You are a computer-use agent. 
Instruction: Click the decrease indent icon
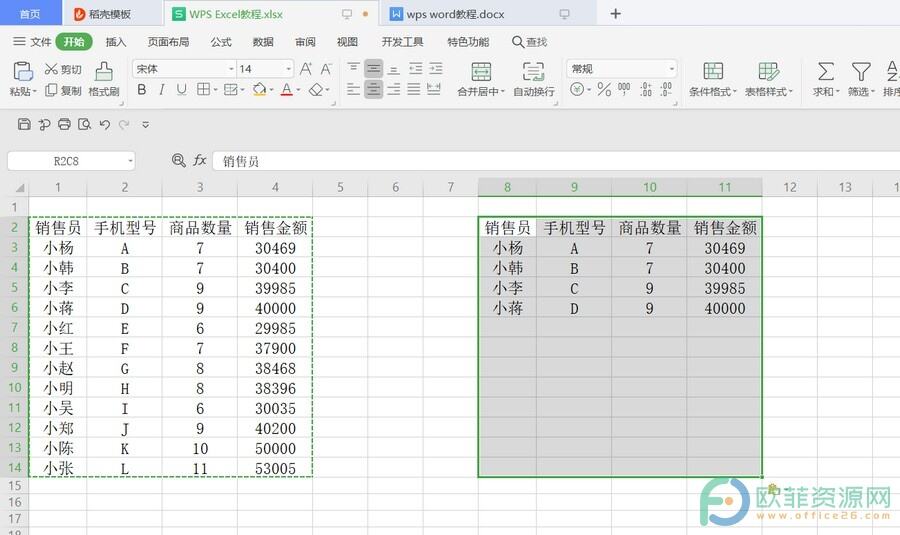[x=416, y=69]
